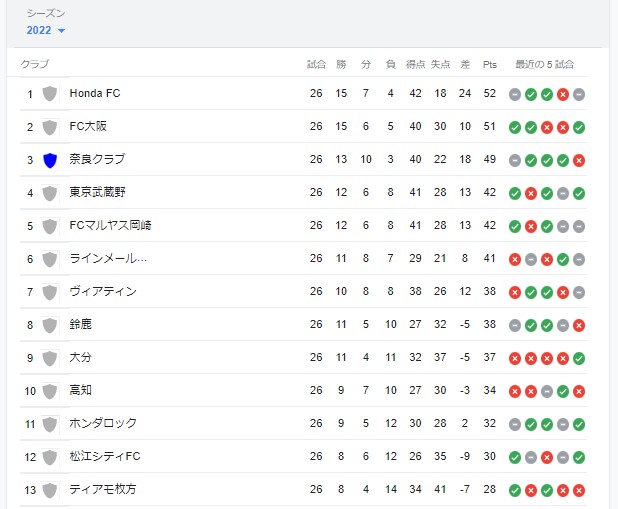The width and height of the screenshot is (618, 509).
Task: Open the FCマルヤス岡崎 club link
Action: pos(110,225)
